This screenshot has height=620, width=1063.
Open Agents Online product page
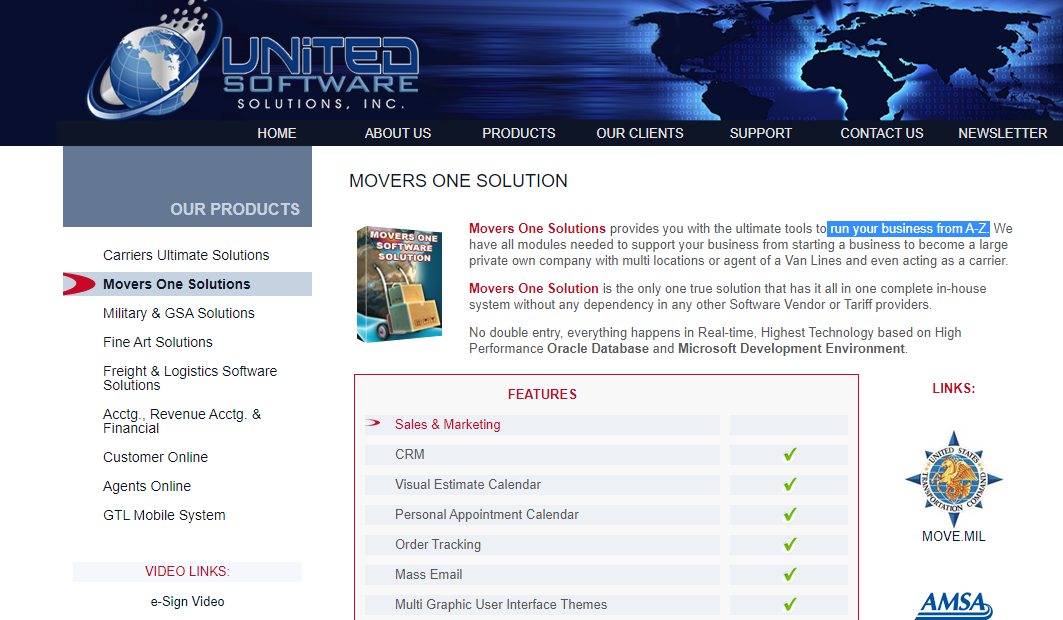click(x=146, y=487)
